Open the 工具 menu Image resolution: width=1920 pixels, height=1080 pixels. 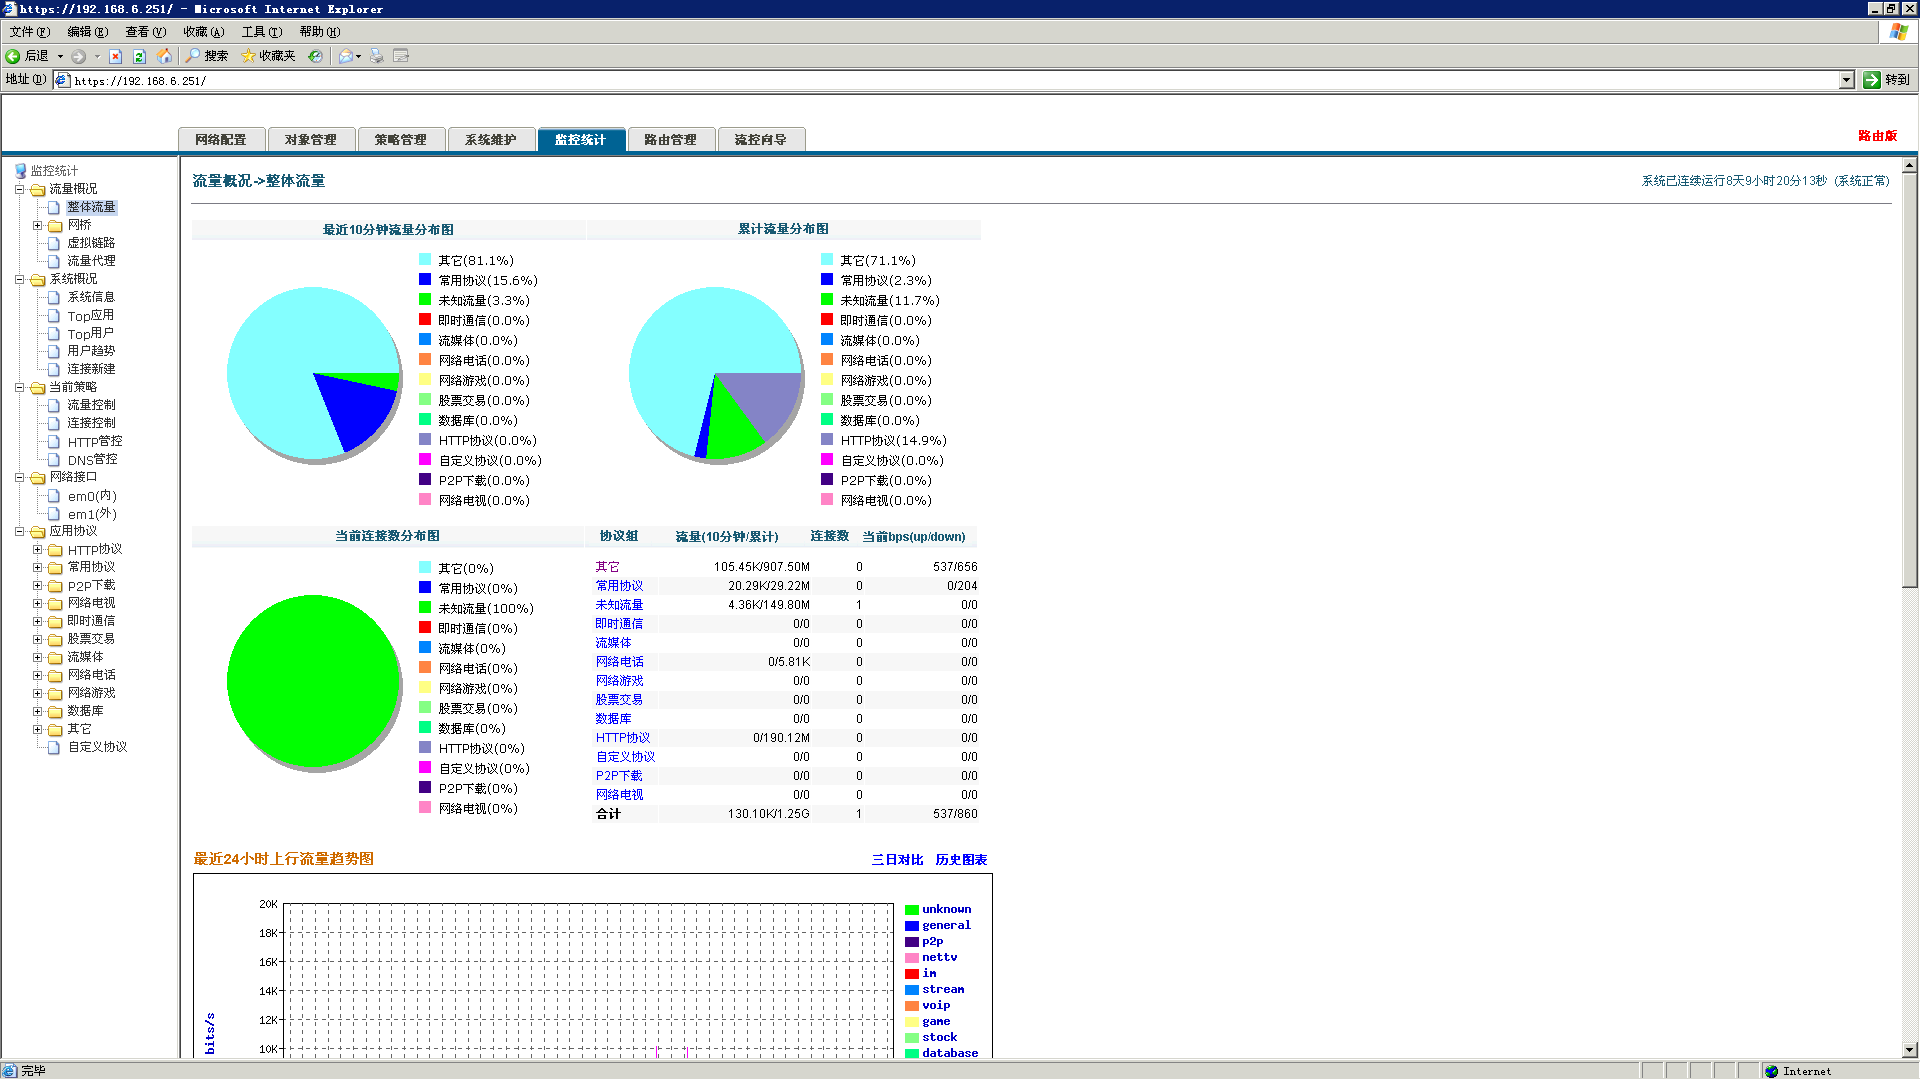[x=261, y=32]
